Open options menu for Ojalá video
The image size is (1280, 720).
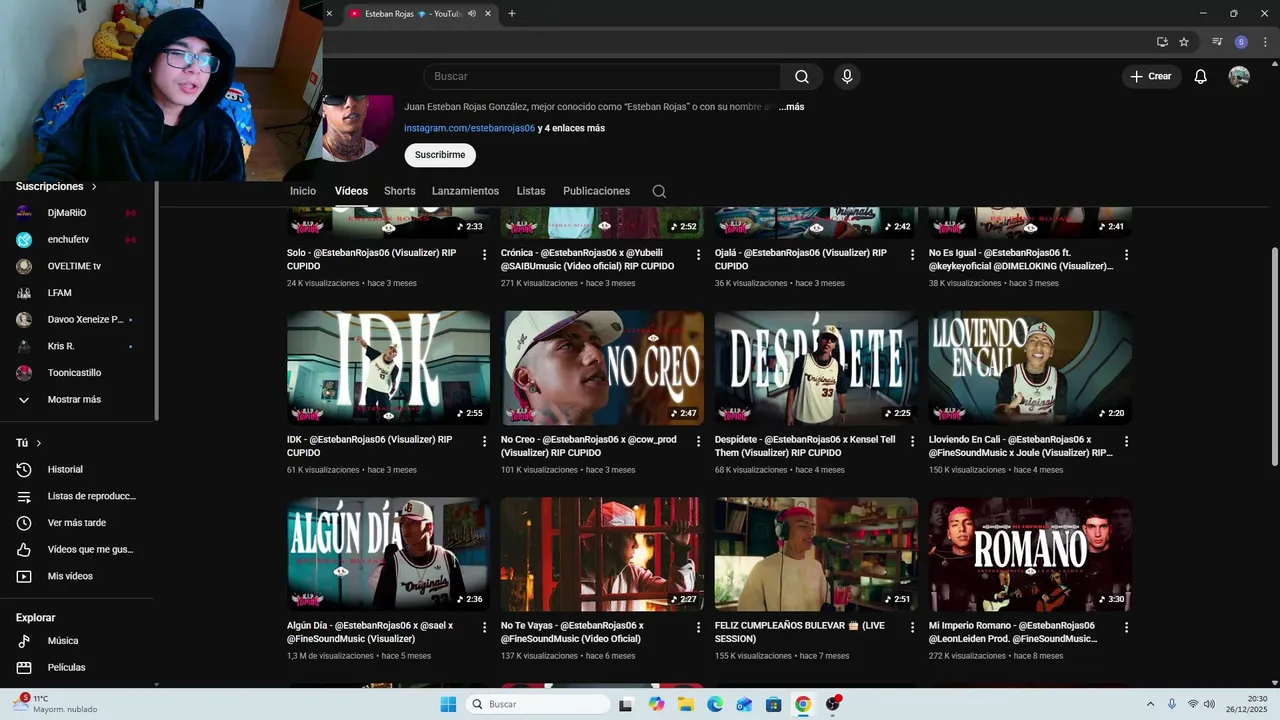(x=912, y=255)
